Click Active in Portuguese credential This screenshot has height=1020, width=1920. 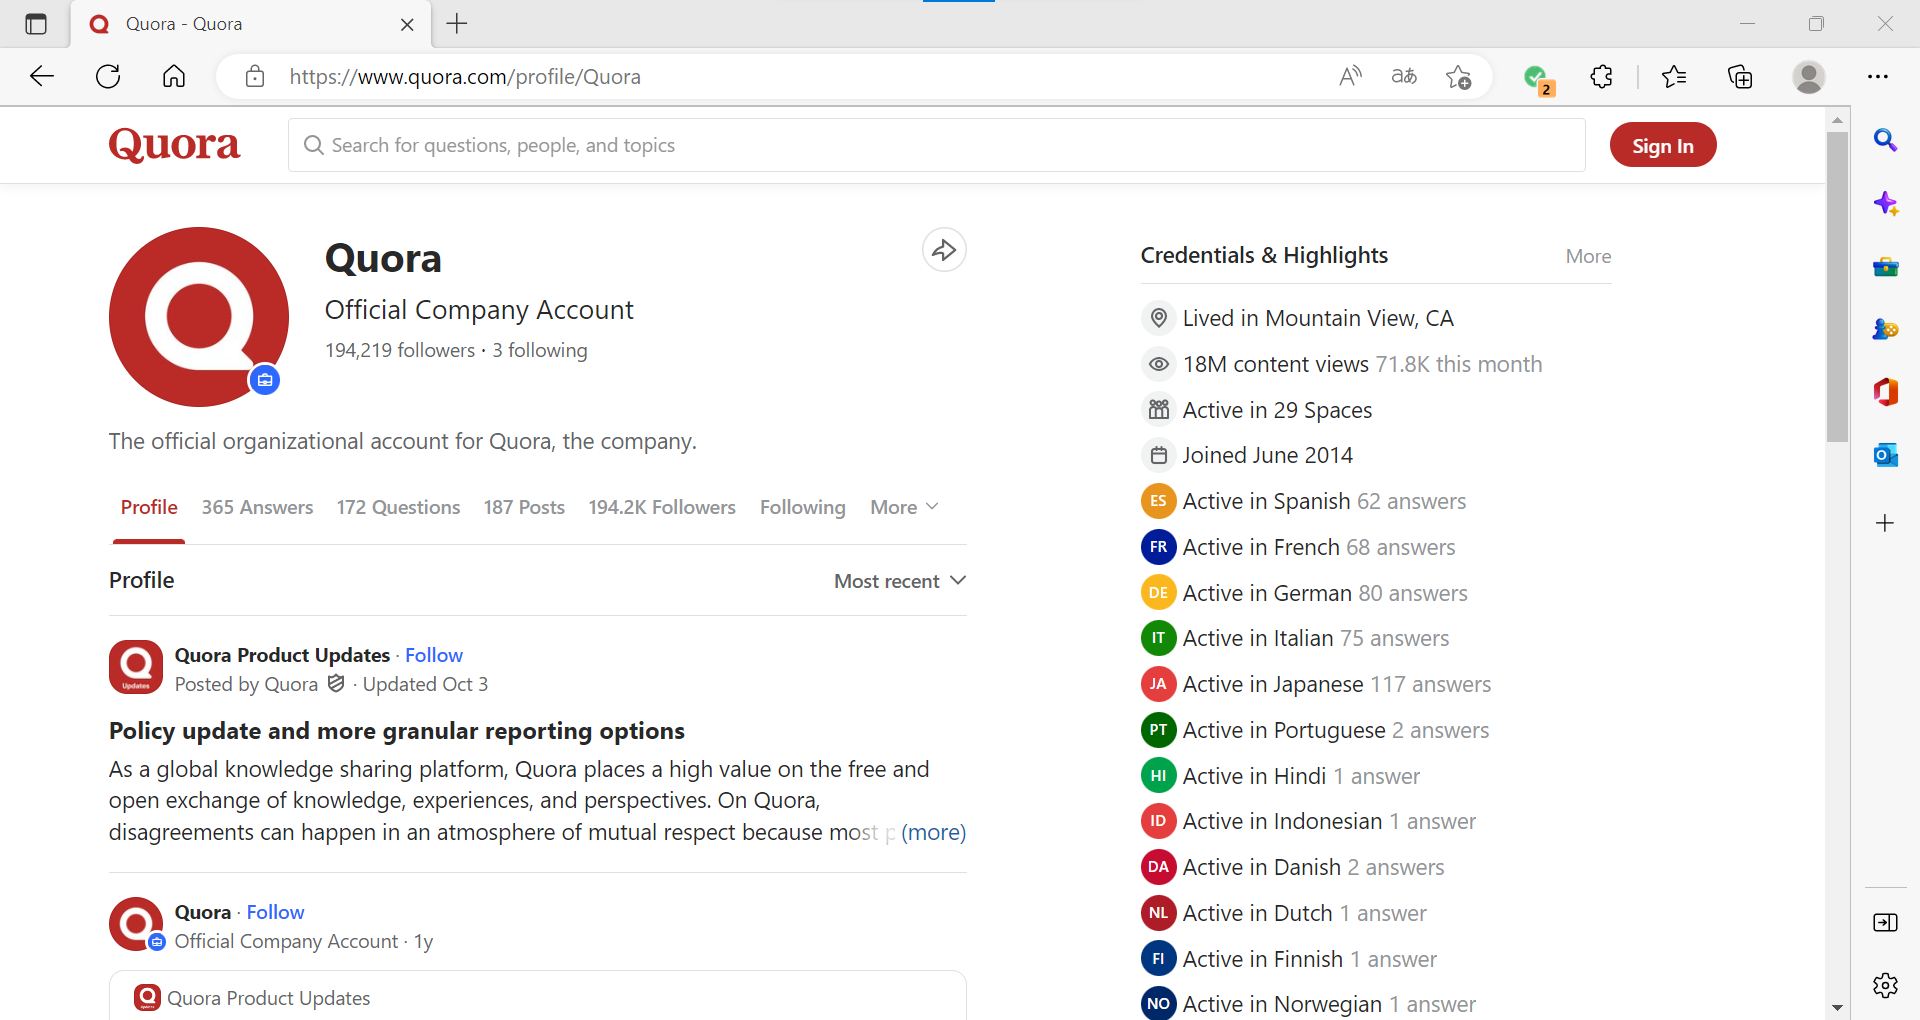click(1315, 730)
